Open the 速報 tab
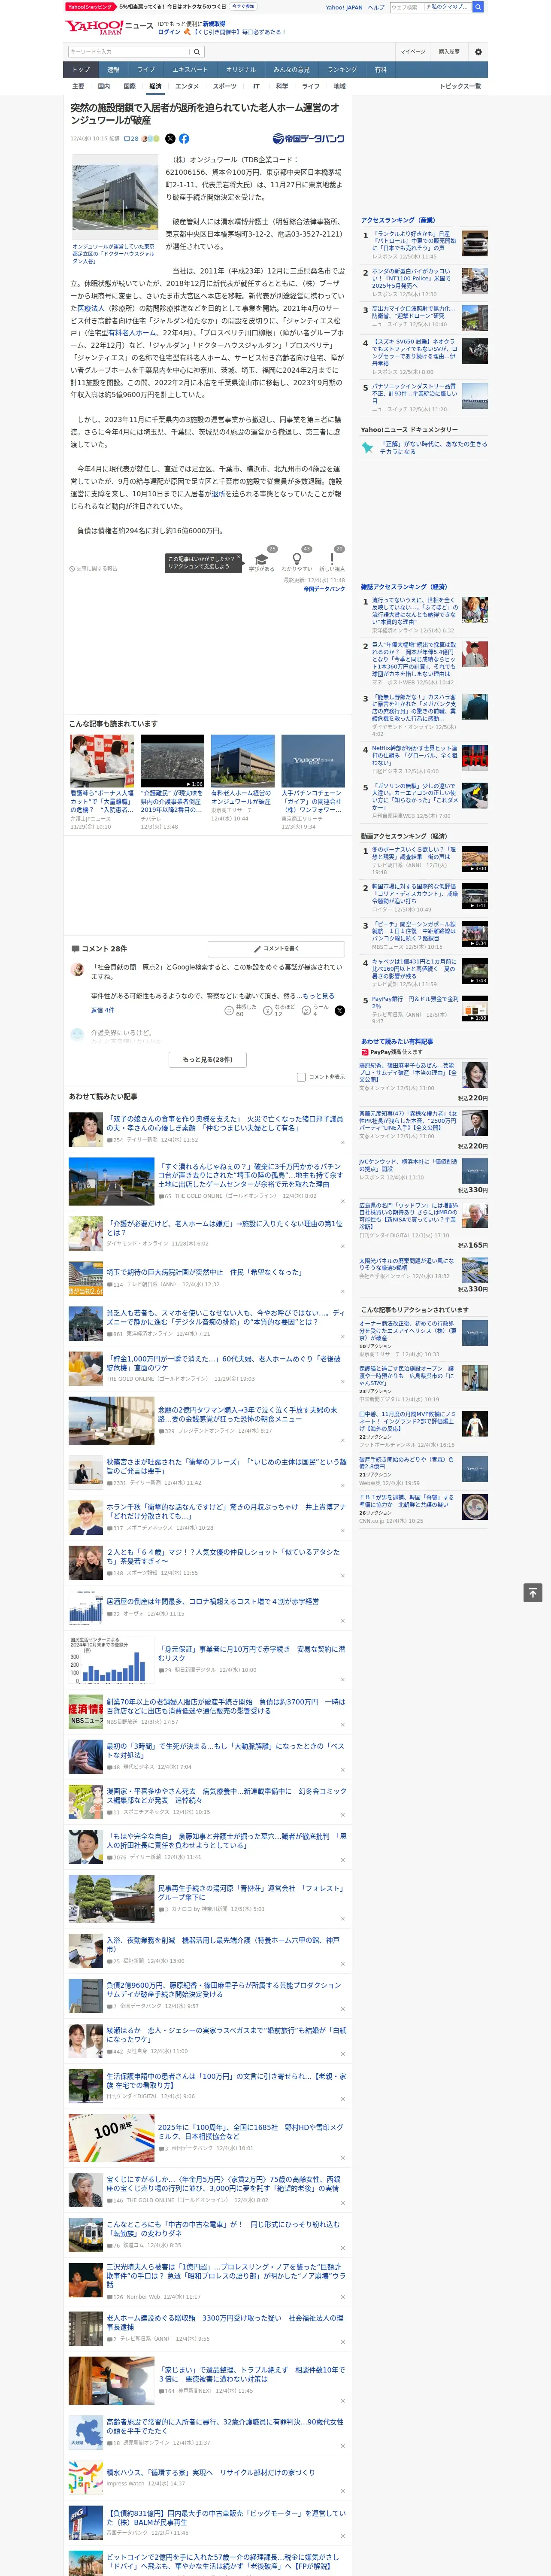551x2576 pixels. [113, 70]
